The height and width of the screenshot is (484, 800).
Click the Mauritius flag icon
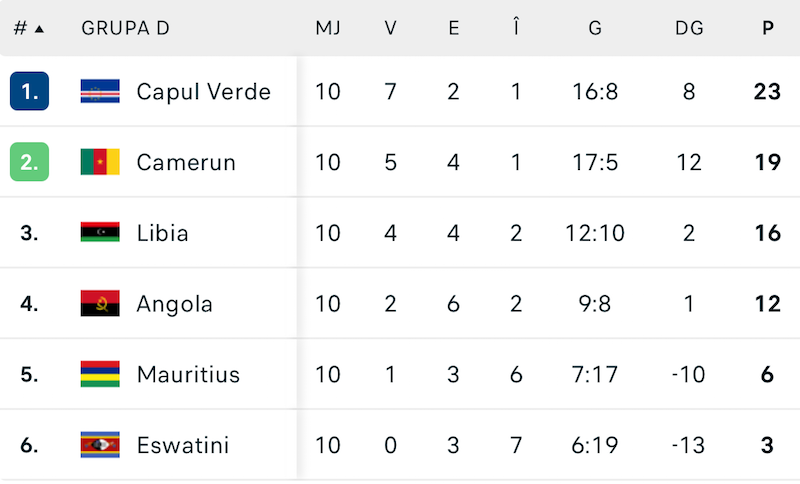[100, 375]
